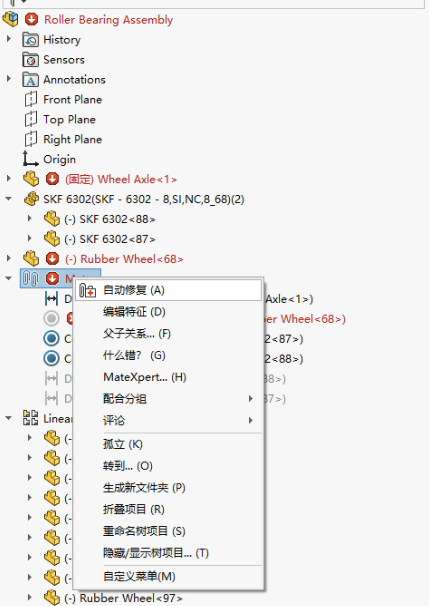Click the Linear pattern feature icon
The height and width of the screenshot is (606, 429).
click(31, 418)
